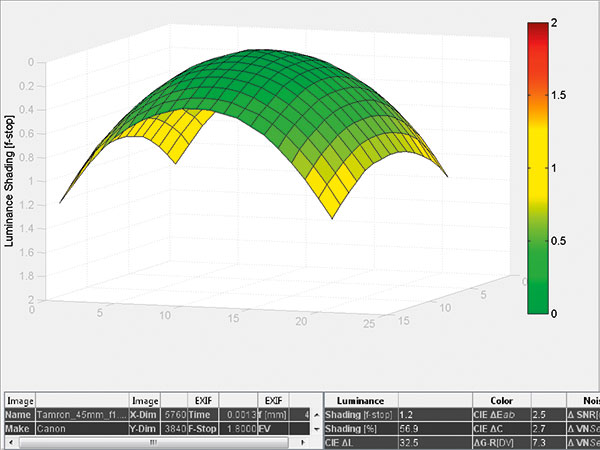Select the 'Shading [%]' label cell
This screenshot has height=450, width=600.
[x=361, y=429]
